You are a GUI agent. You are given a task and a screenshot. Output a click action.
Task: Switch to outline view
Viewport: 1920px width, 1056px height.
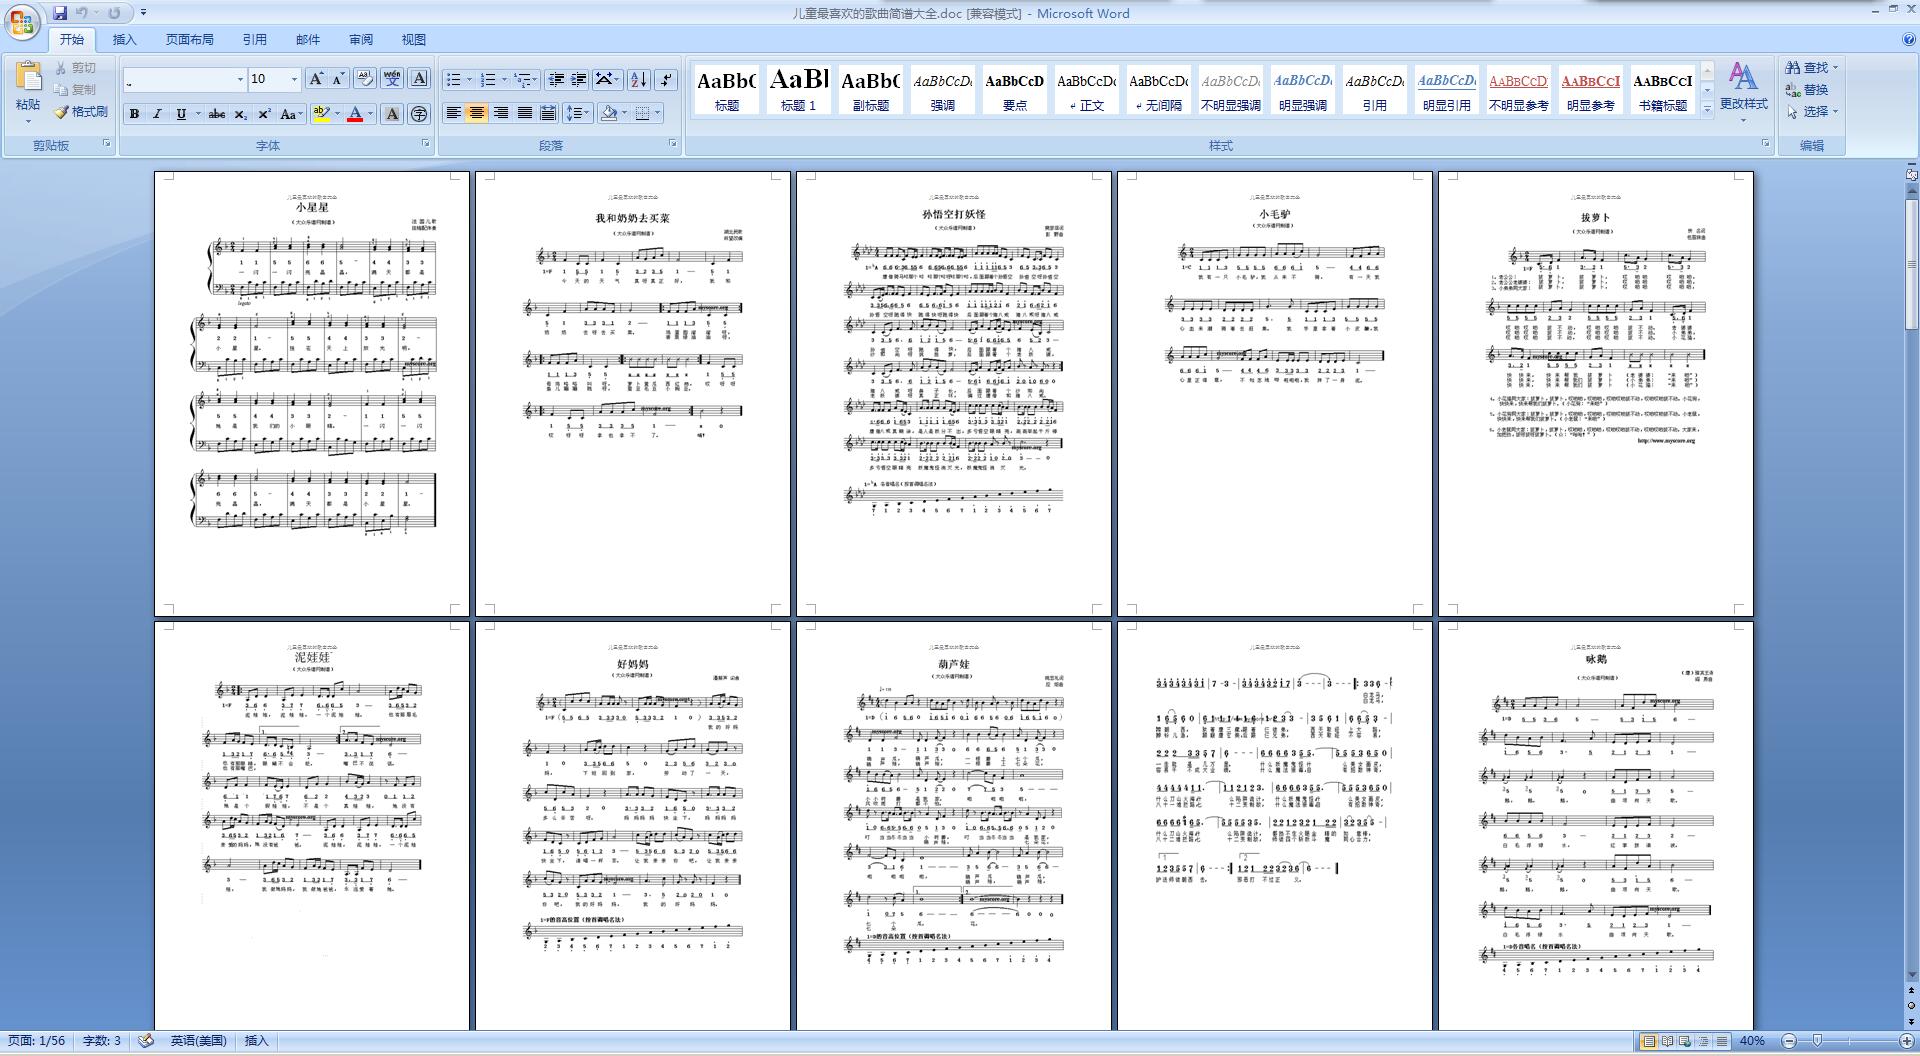coord(1703,1041)
